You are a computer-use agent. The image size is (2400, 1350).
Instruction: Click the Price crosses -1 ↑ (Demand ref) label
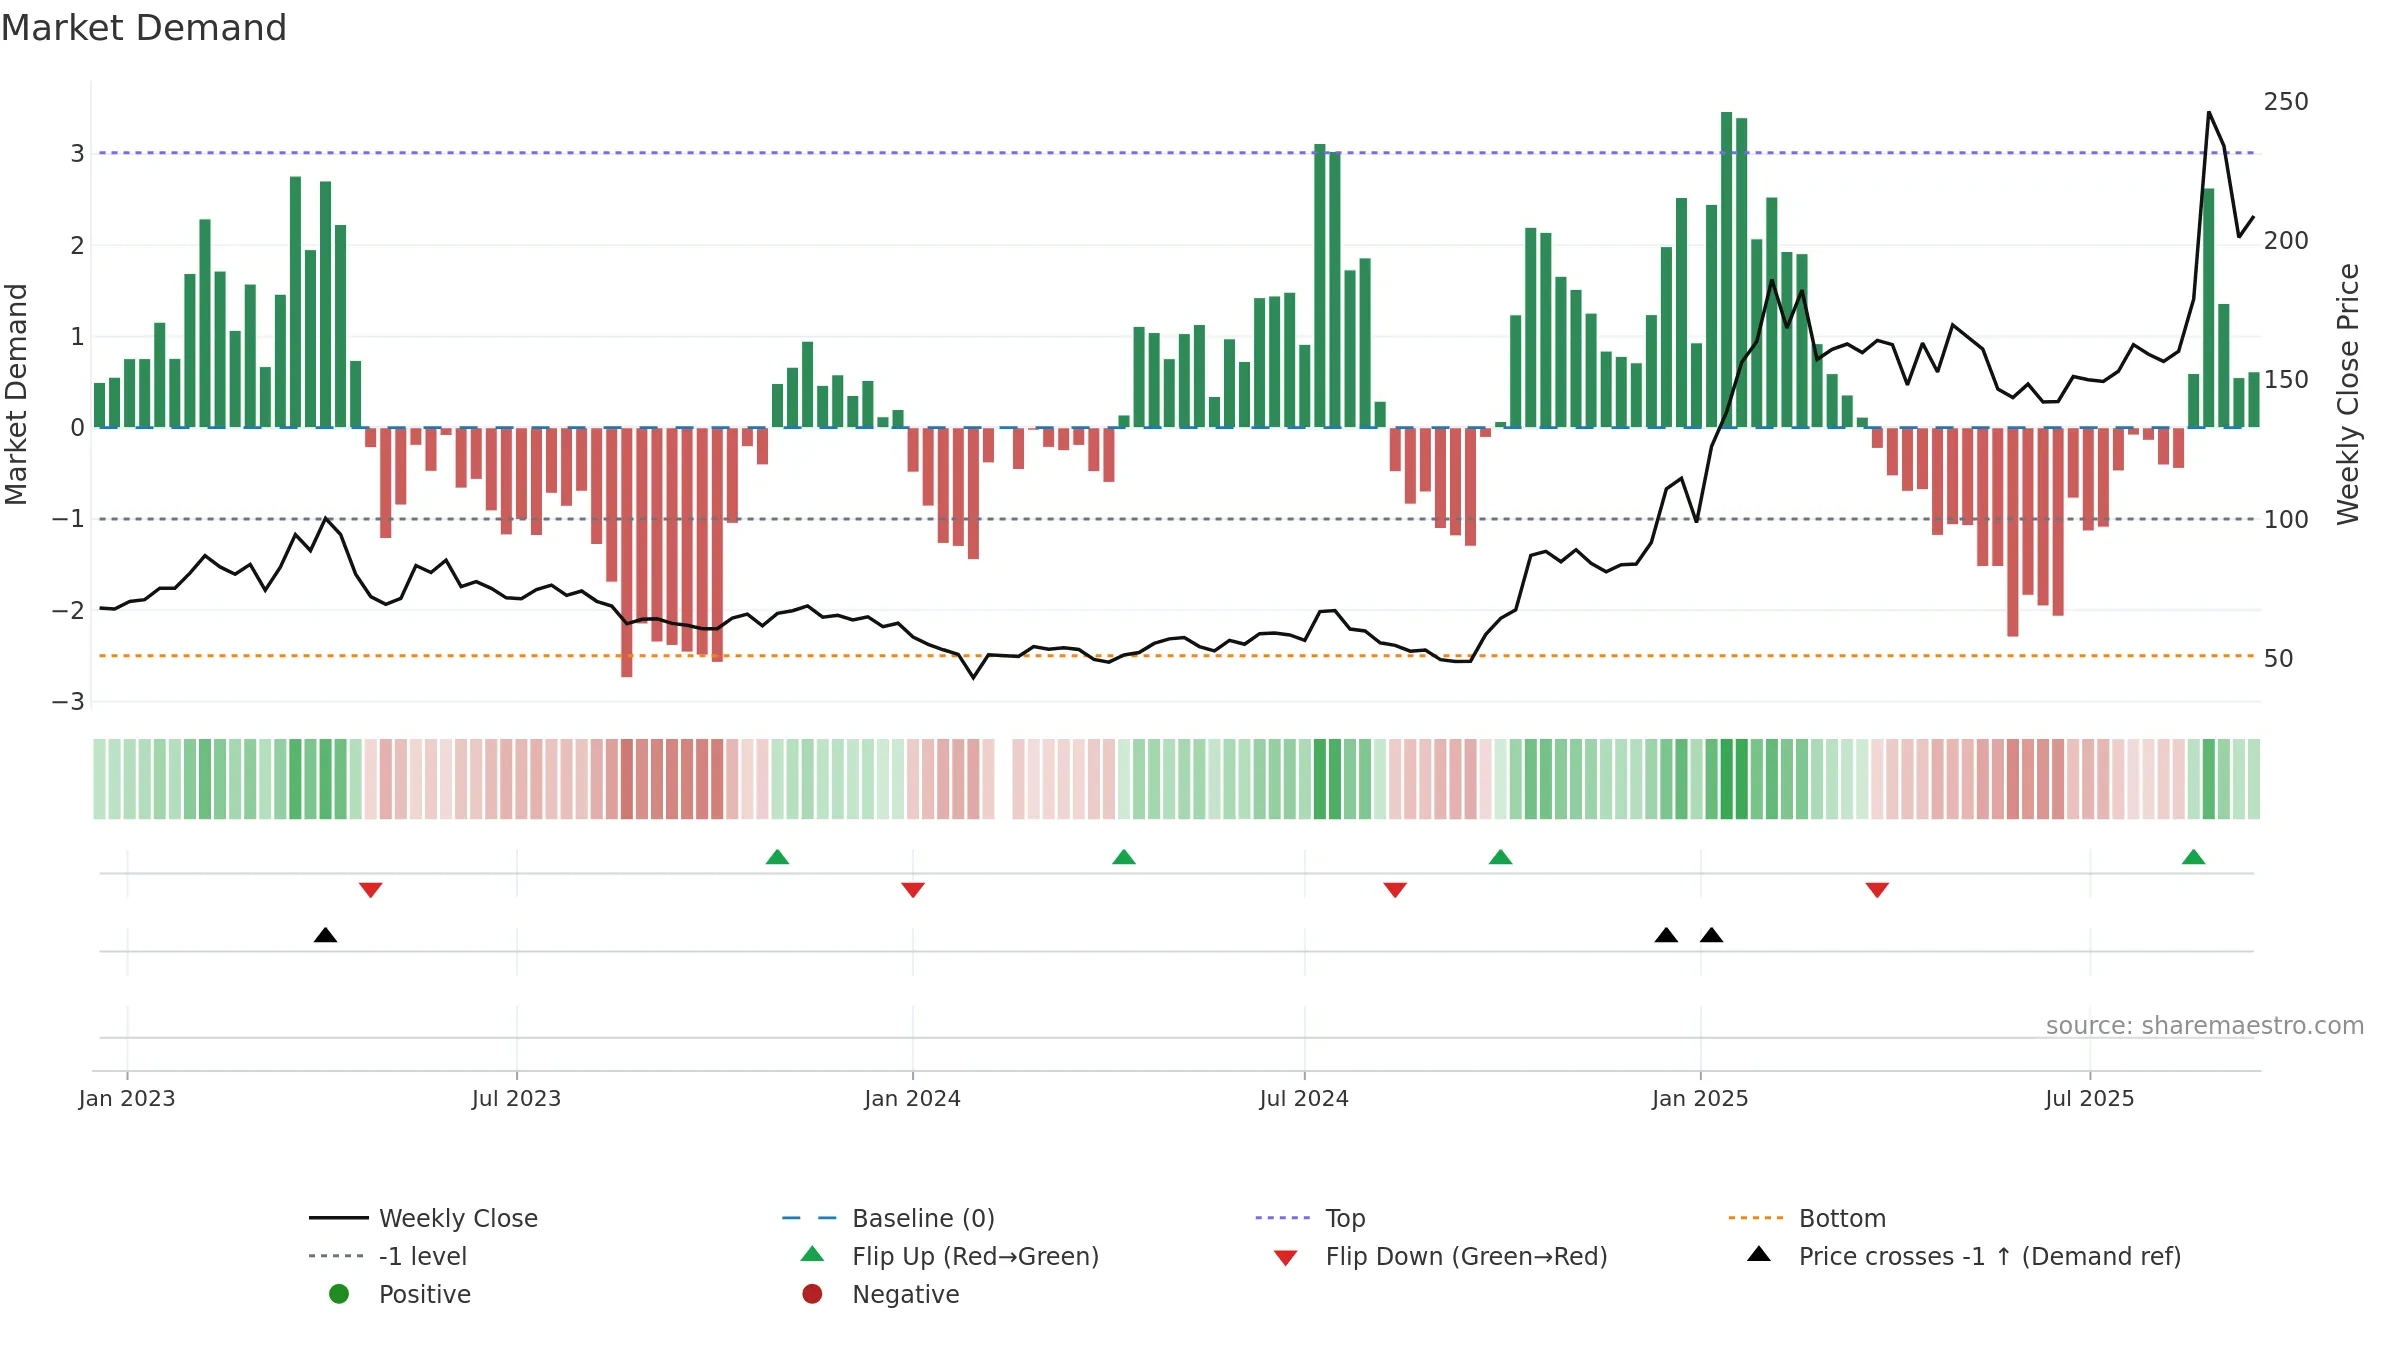pyautogui.click(x=1990, y=1256)
